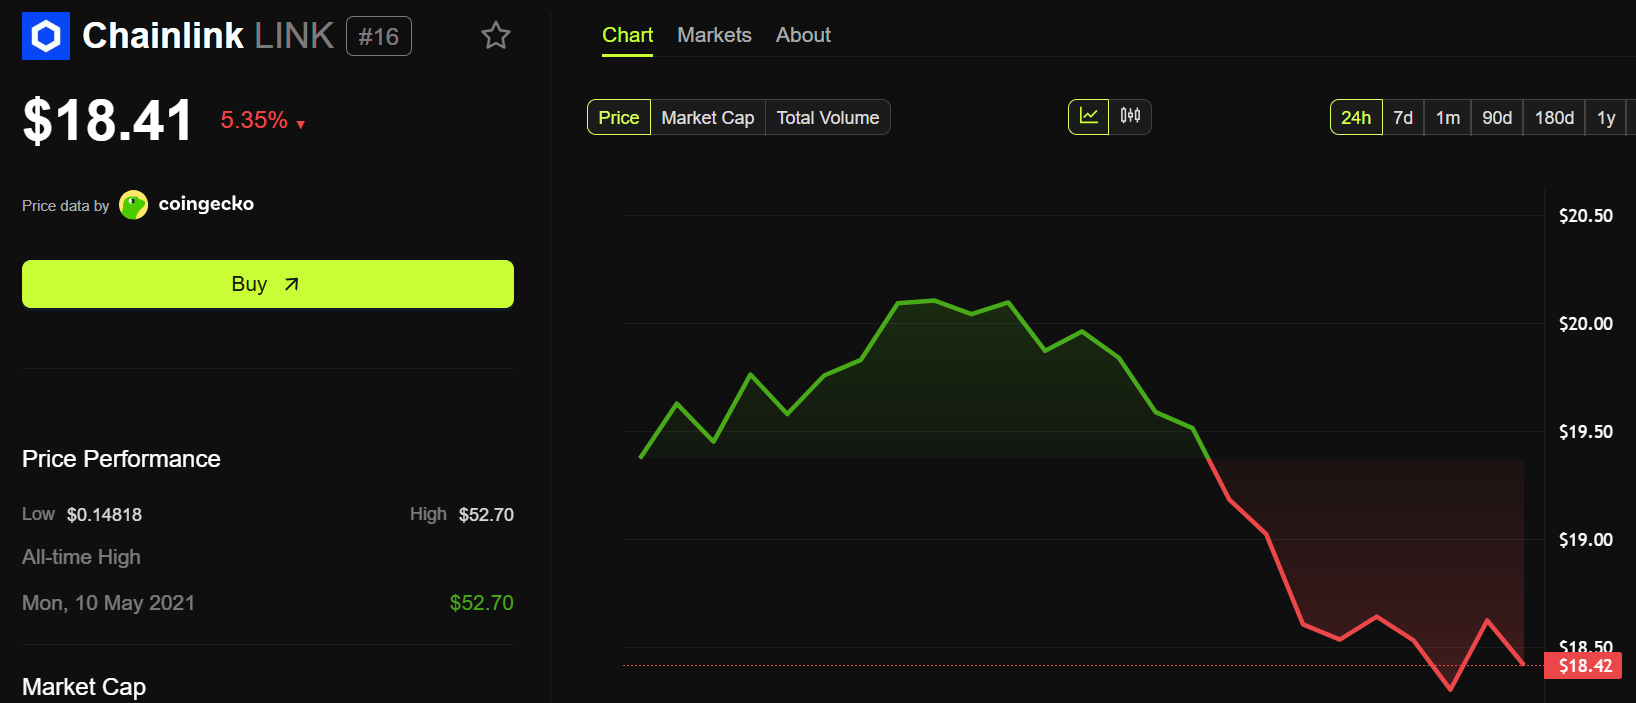The image size is (1636, 703).
Task: Click the Buy button
Action: [x=268, y=284]
